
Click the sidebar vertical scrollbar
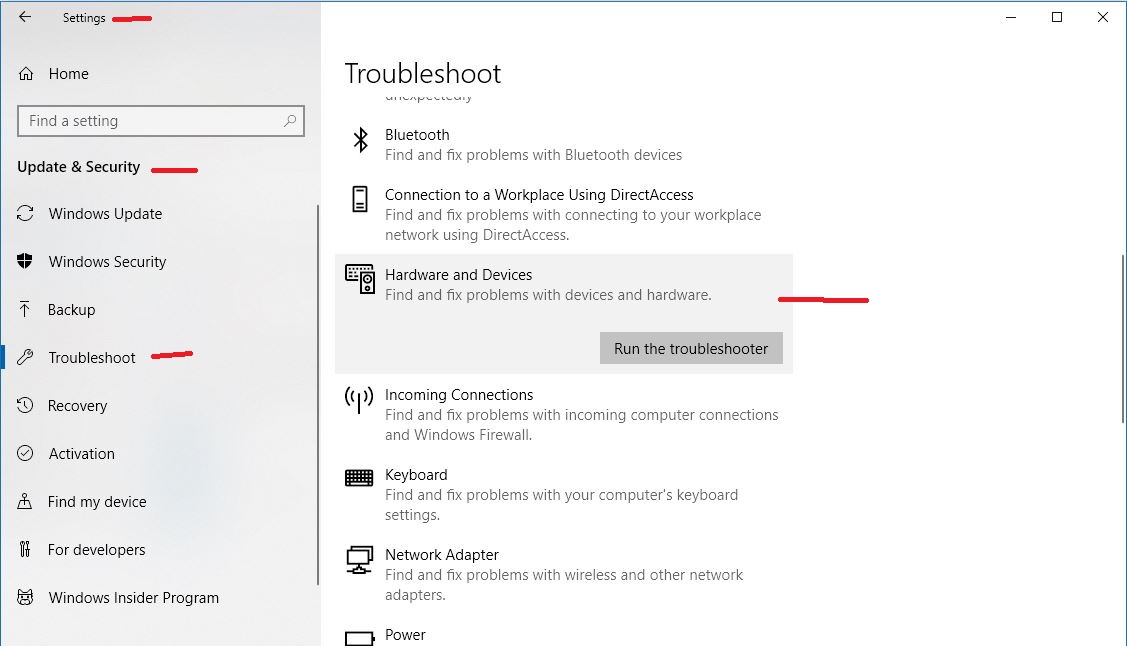pyautogui.click(x=318, y=395)
